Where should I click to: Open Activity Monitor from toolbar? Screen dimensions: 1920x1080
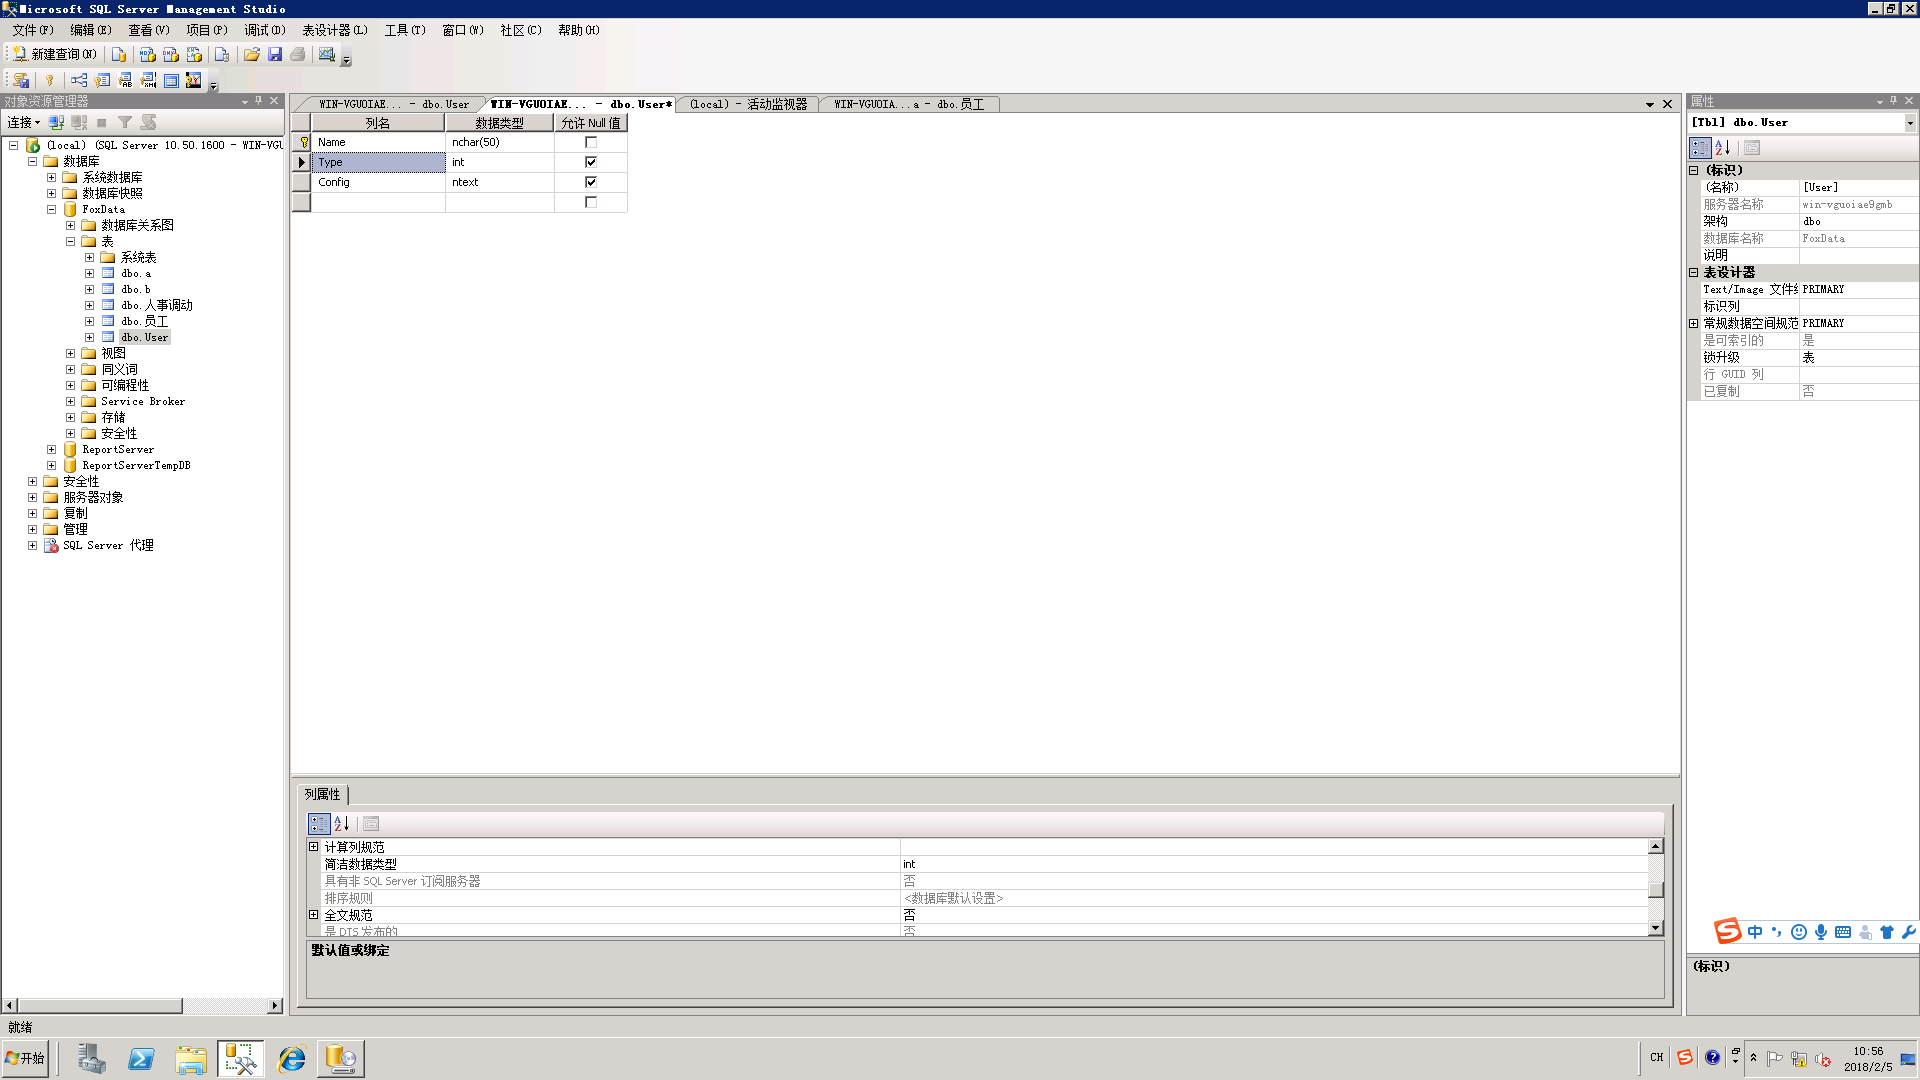click(x=326, y=54)
